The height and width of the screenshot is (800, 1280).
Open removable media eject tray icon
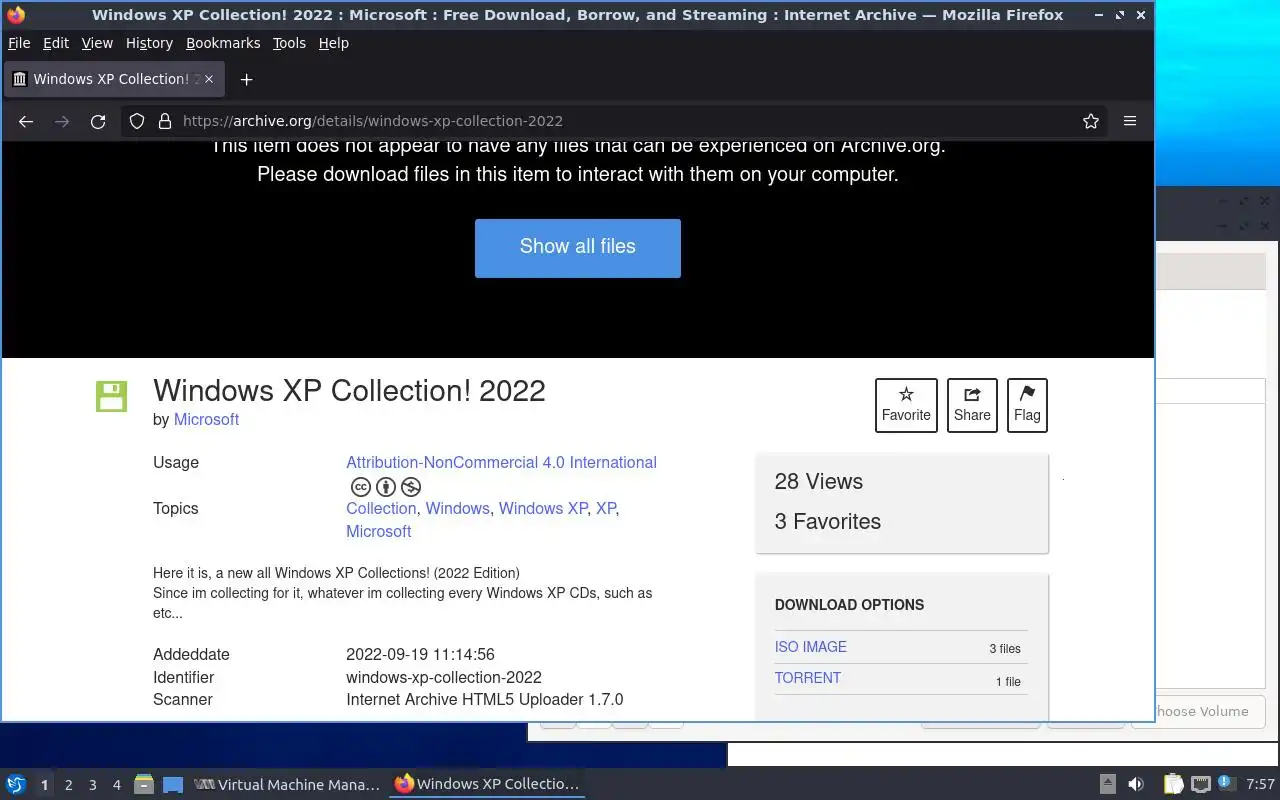pos(1107,784)
